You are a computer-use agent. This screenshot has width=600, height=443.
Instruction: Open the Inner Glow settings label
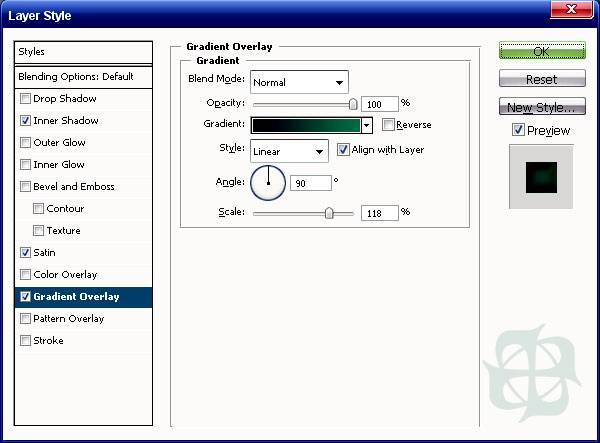pos(59,164)
